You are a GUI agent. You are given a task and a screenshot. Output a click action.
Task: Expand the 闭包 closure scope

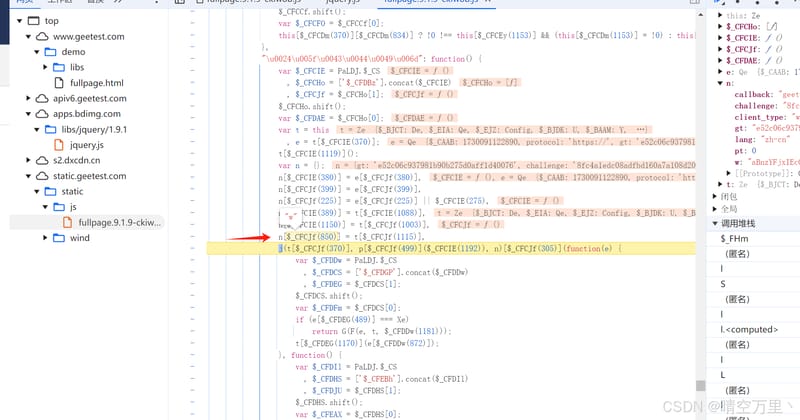(x=715, y=196)
